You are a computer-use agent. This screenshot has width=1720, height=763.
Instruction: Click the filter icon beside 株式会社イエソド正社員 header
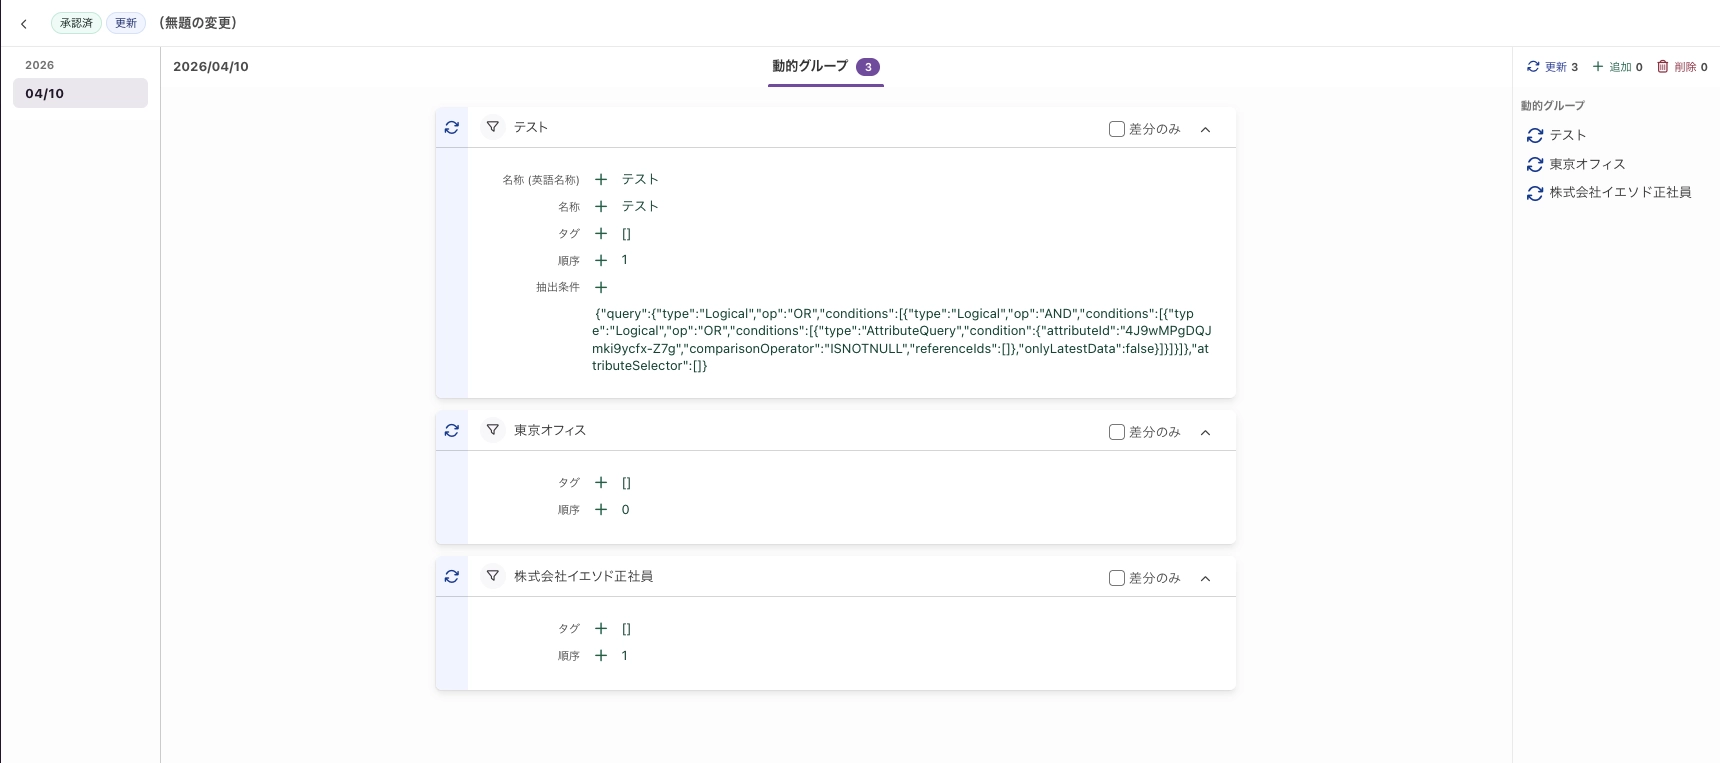[493, 576]
